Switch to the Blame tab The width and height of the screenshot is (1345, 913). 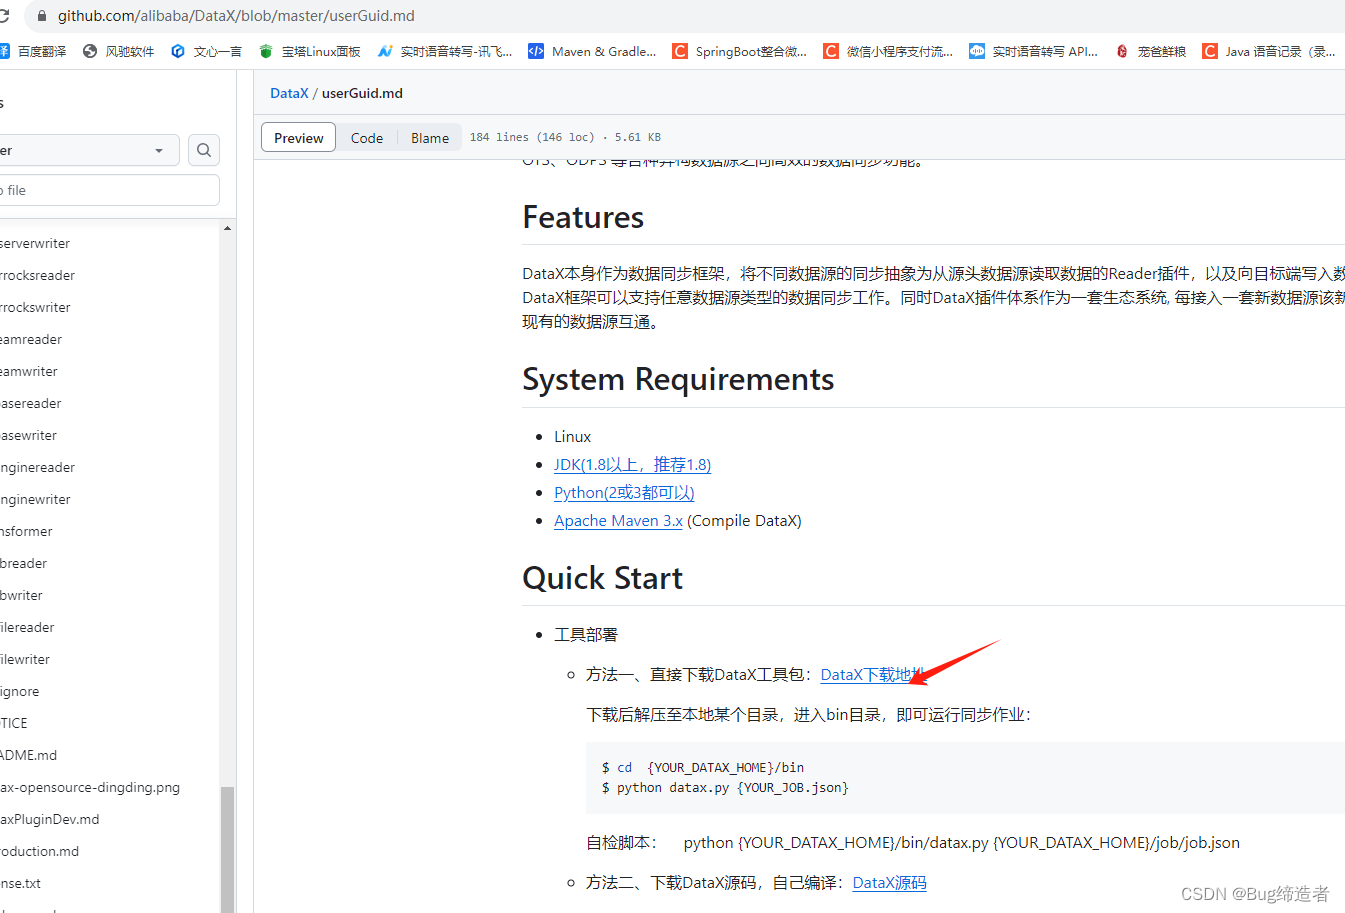pyautogui.click(x=429, y=137)
